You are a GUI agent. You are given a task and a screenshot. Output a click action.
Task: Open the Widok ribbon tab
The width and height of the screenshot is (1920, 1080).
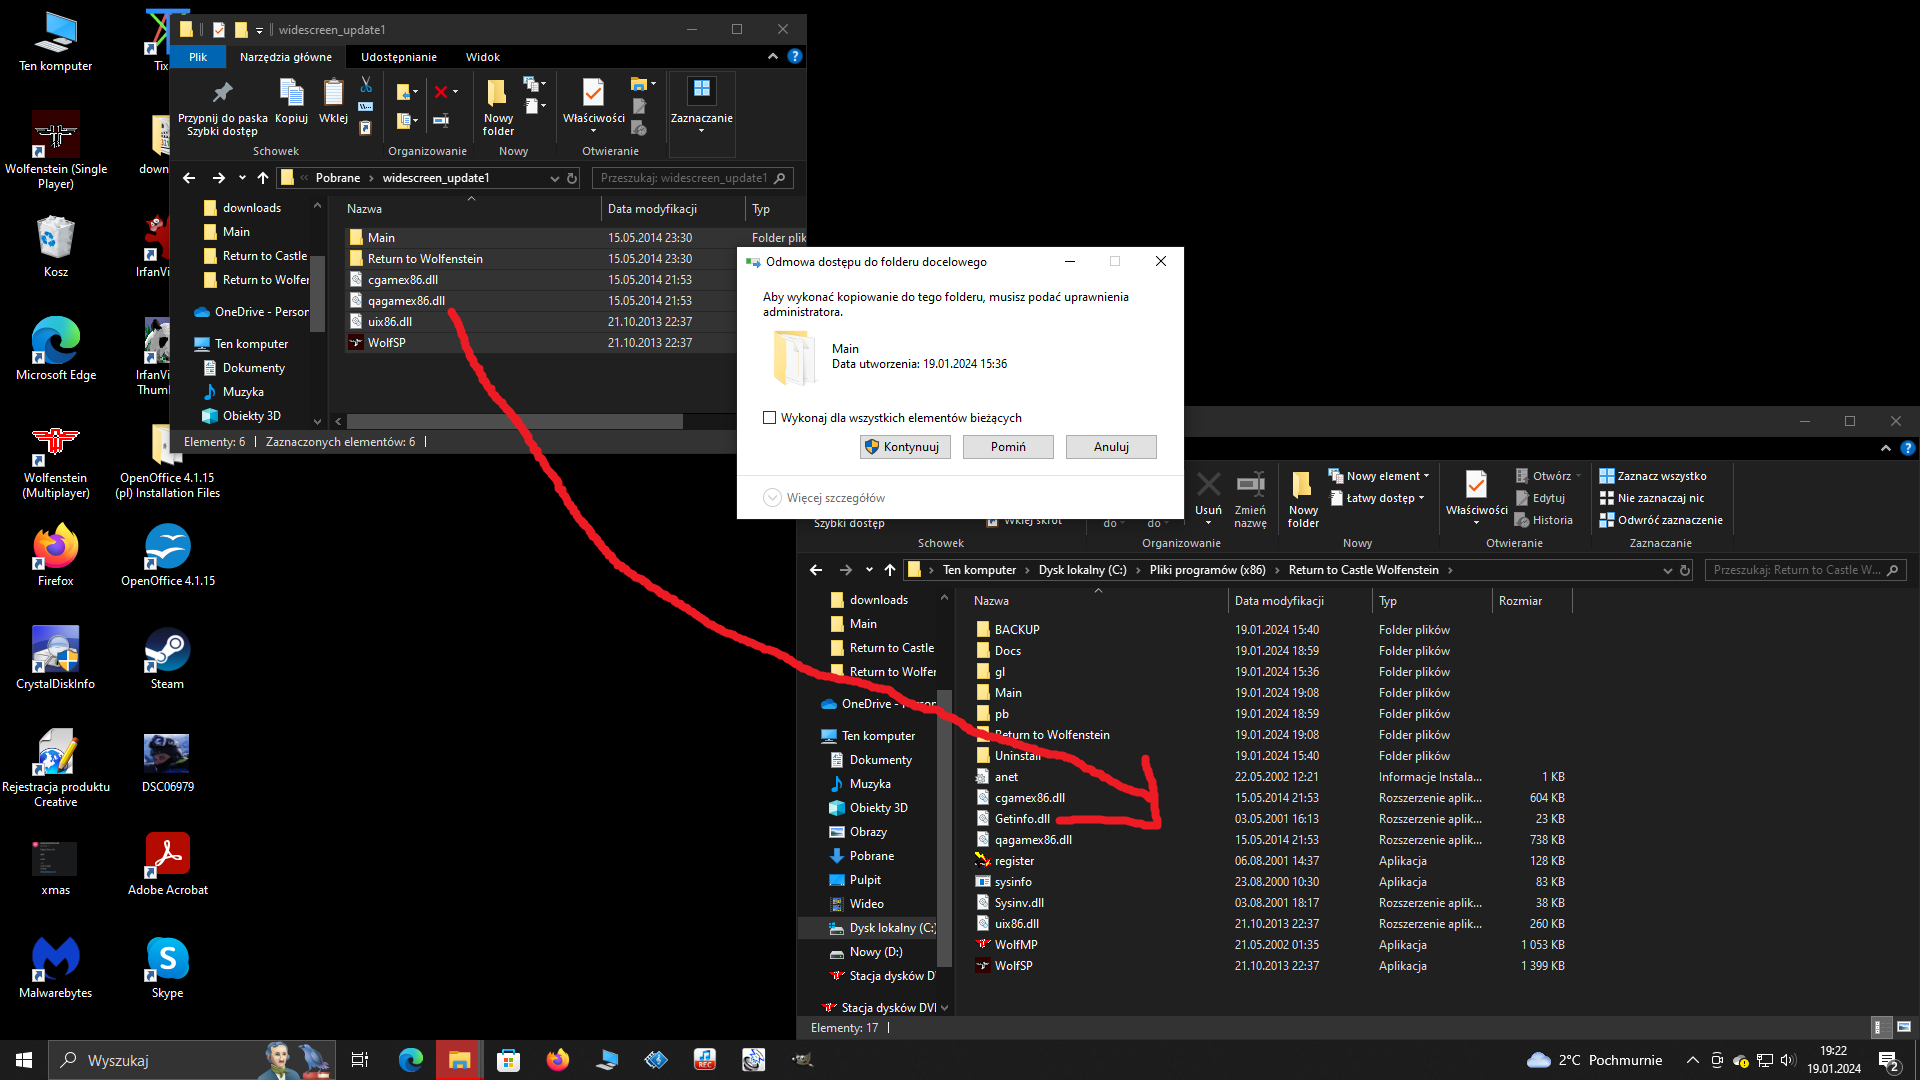pyautogui.click(x=482, y=57)
